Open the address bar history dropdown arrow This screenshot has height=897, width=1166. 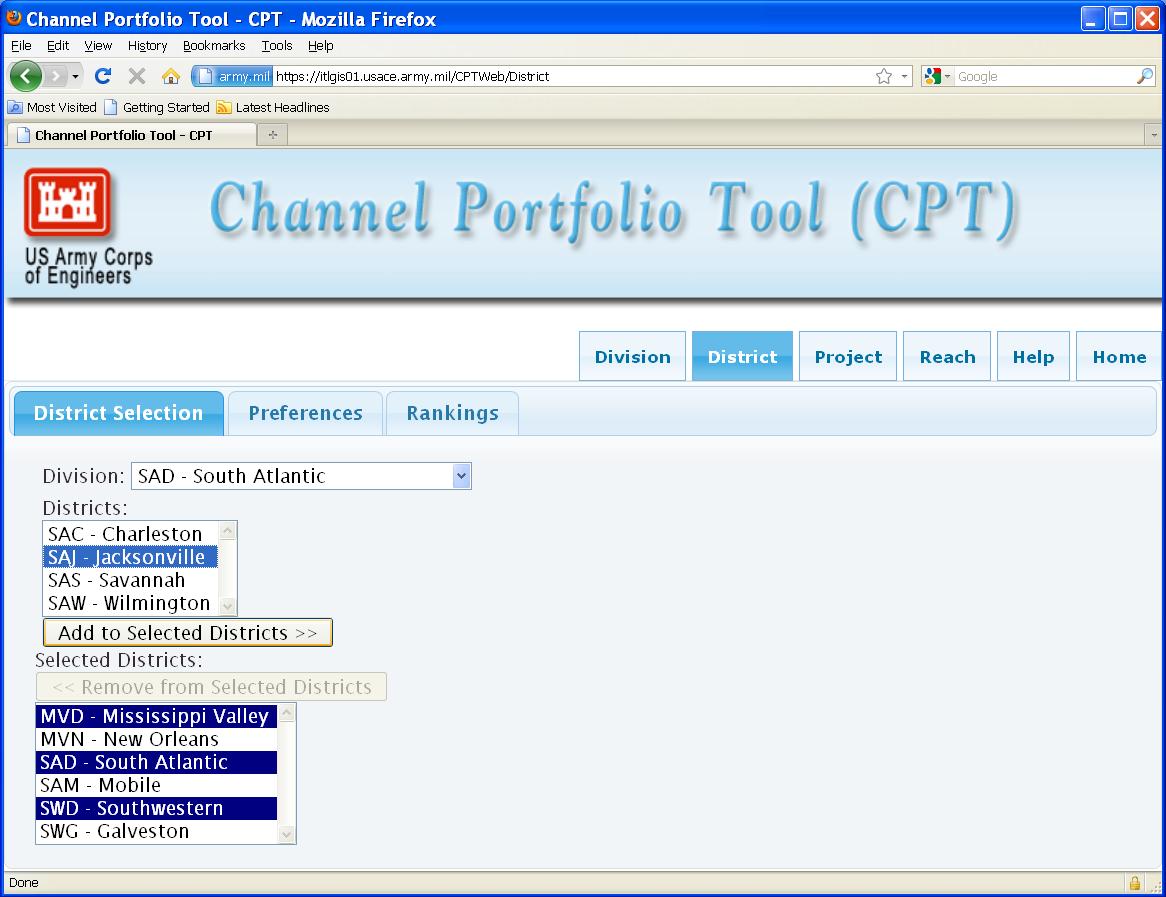click(x=904, y=76)
